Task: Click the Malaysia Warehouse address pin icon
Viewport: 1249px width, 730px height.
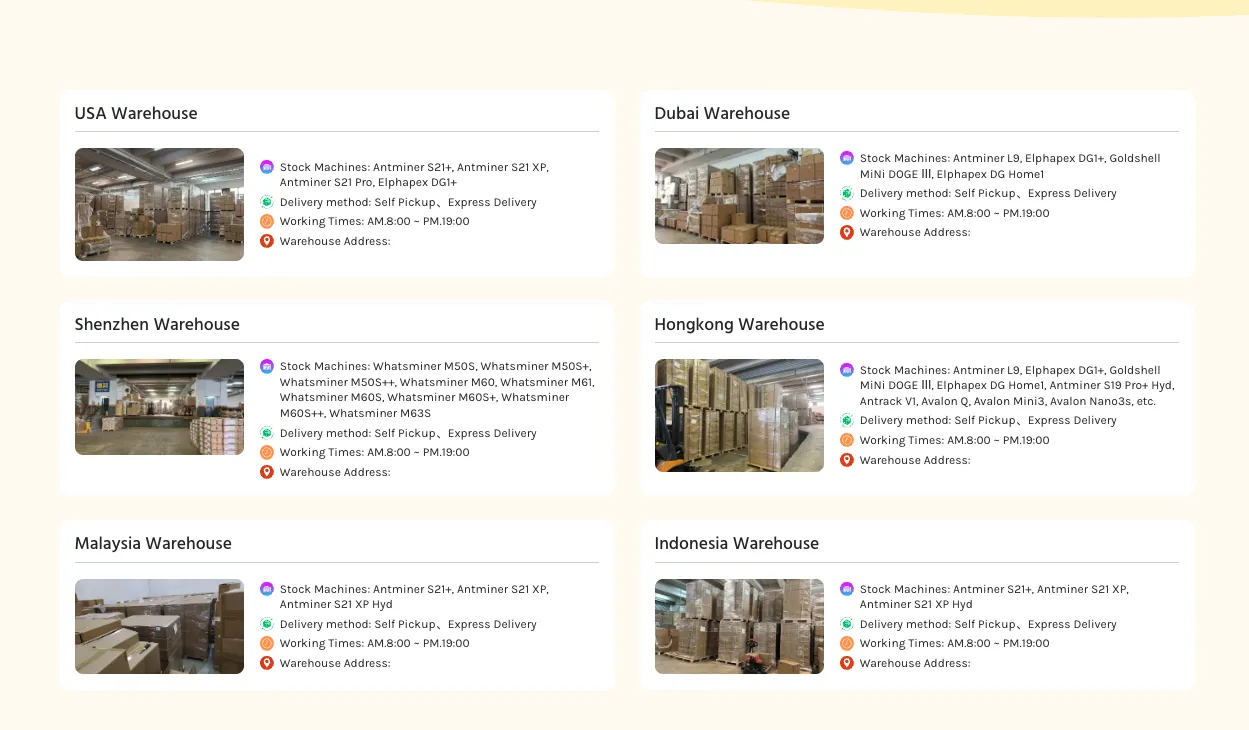Action: coord(267,663)
